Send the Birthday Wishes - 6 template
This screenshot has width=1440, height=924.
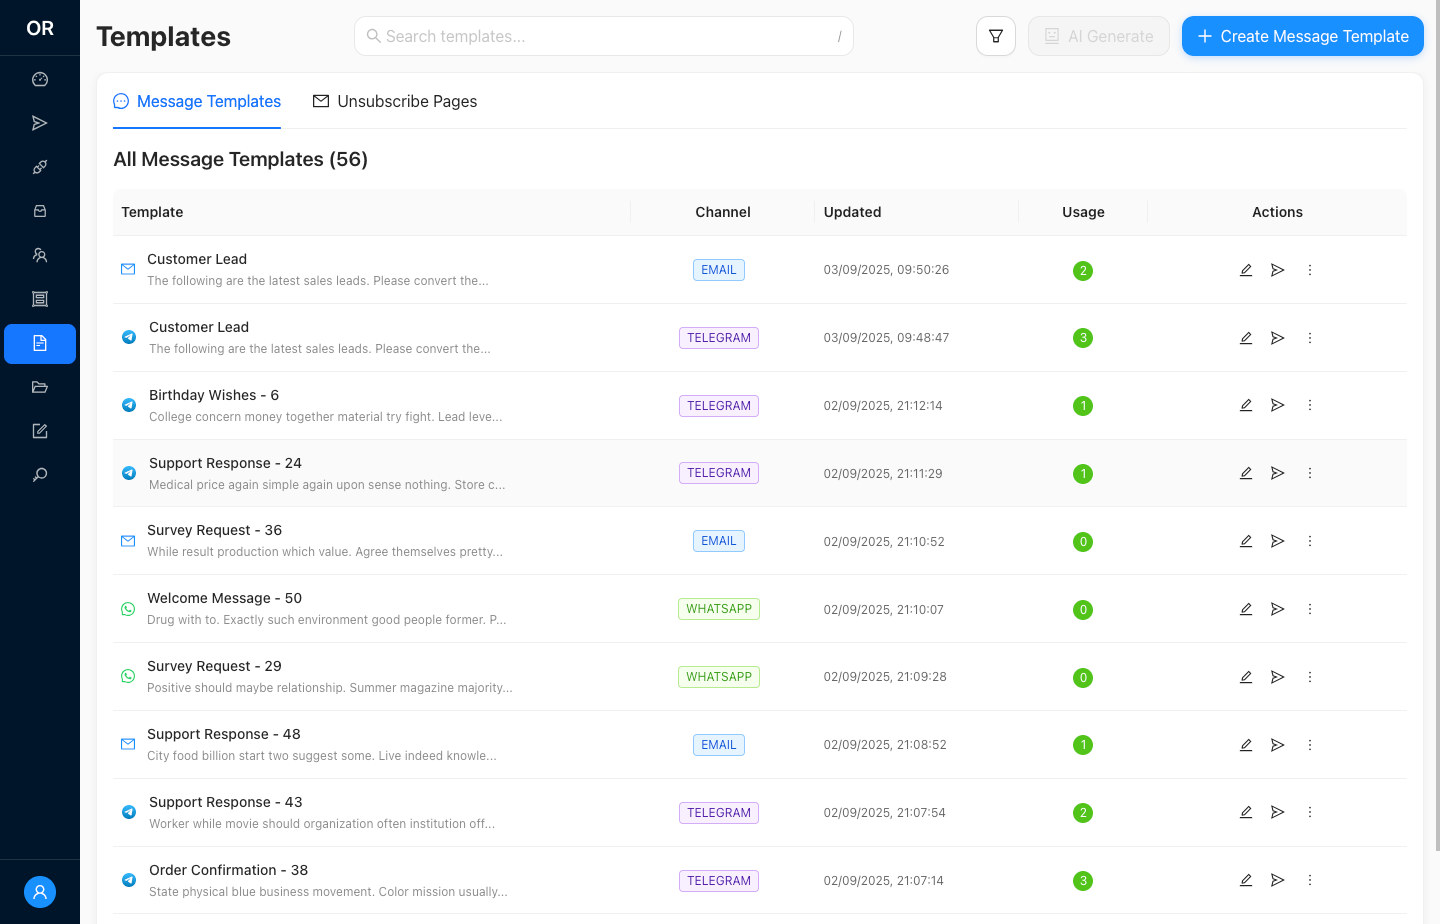click(x=1277, y=406)
